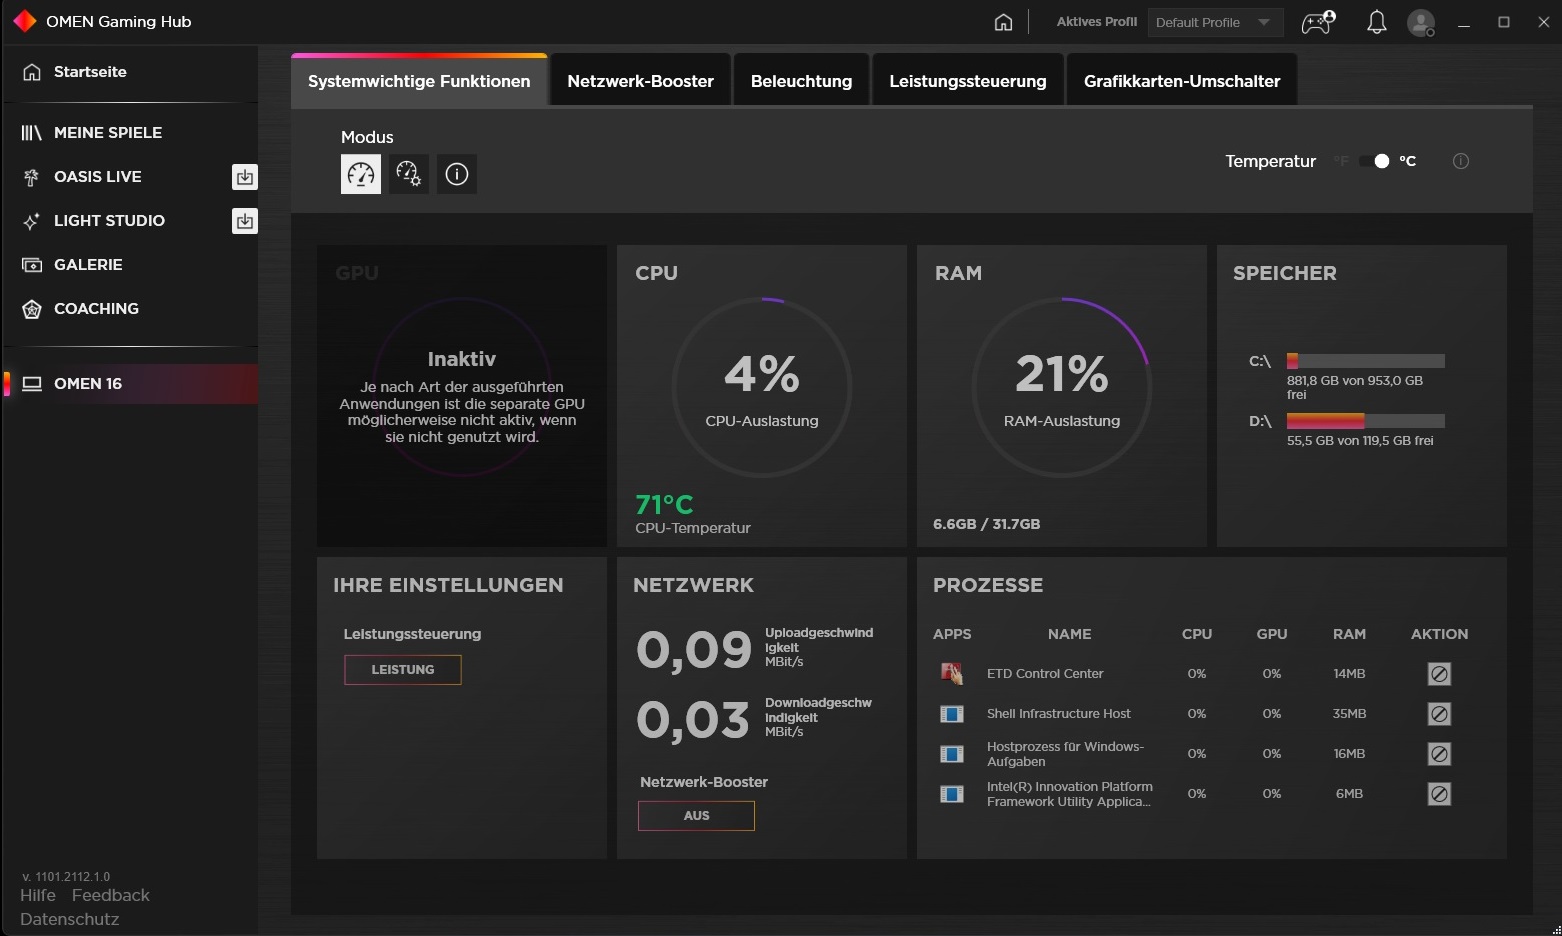Click the Shell Infrastructure Host app icon
The width and height of the screenshot is (1562, 936).
[952, 714]
